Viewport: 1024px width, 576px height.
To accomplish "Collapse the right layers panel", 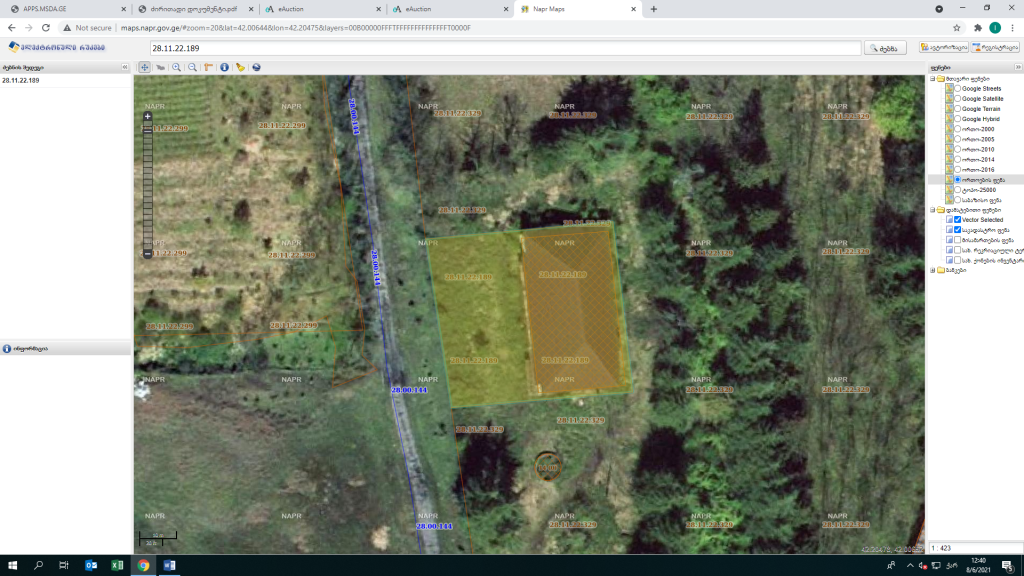I will pos(1017,67).
